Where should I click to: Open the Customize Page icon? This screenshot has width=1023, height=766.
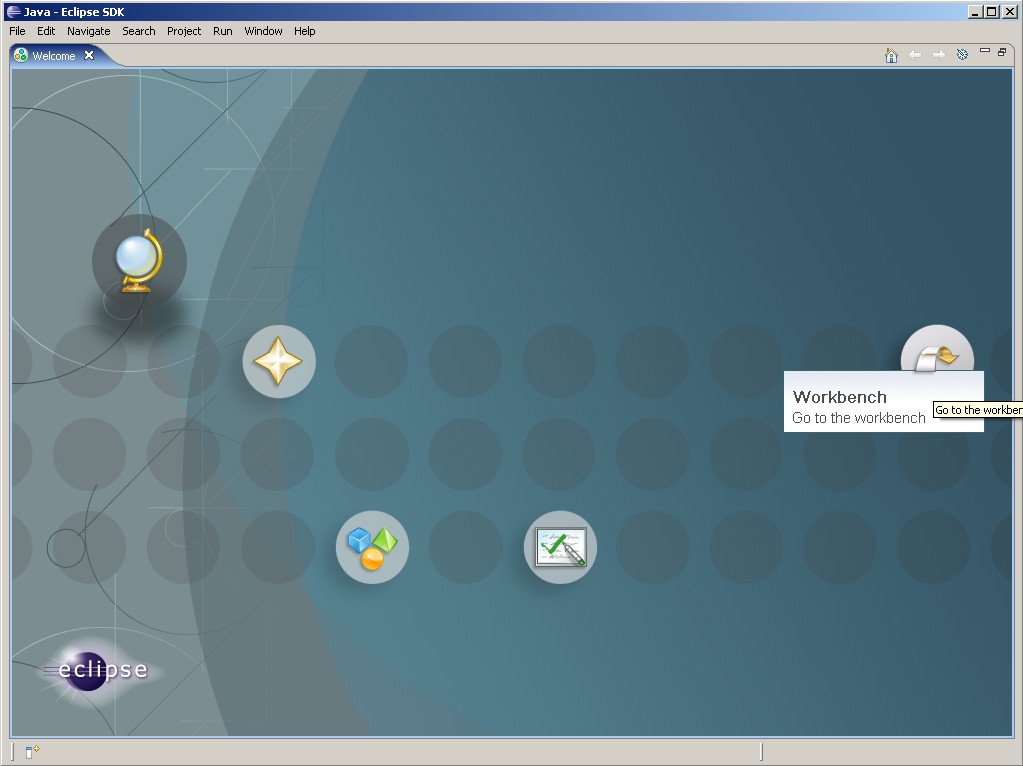[962, 54]
